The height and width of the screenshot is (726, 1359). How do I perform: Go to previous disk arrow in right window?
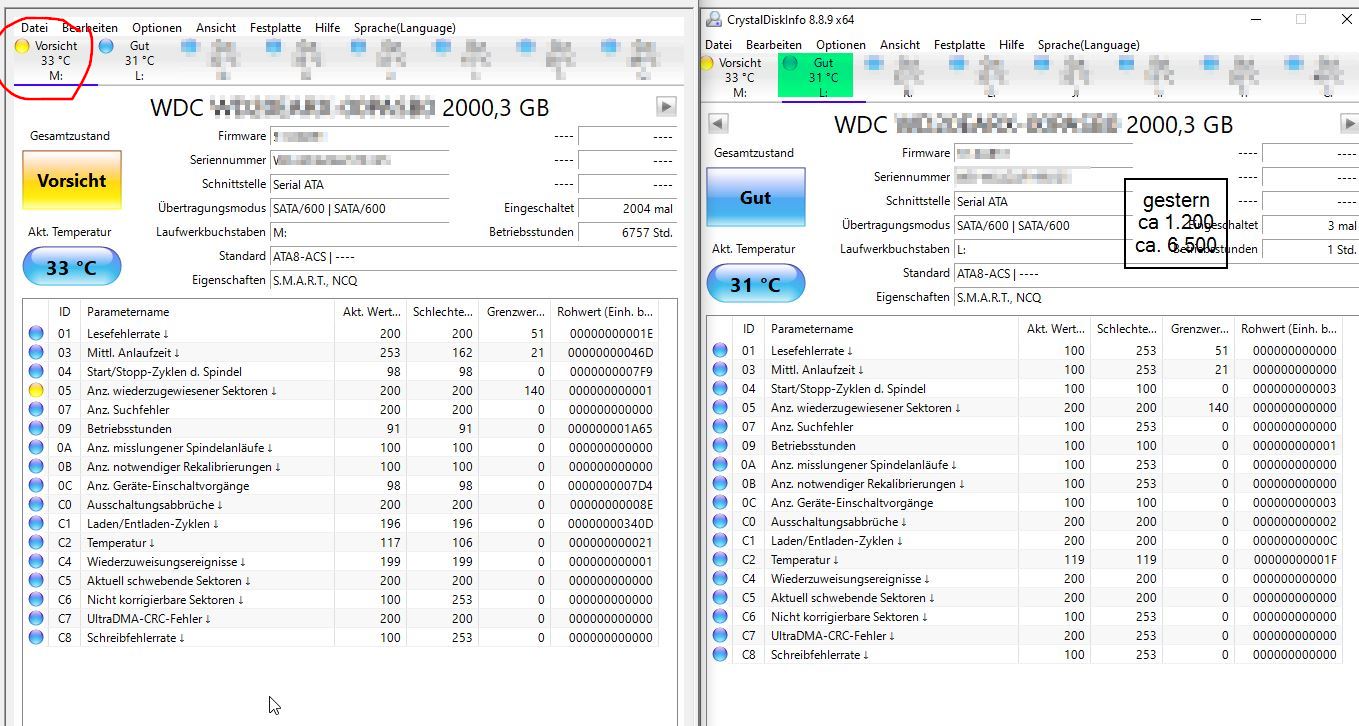718,124
